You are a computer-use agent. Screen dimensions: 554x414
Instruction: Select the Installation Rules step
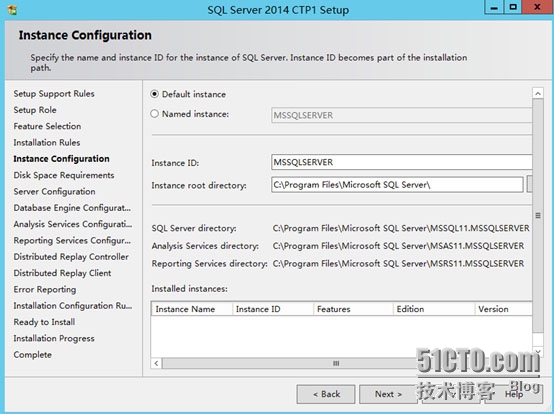point(47,142)
